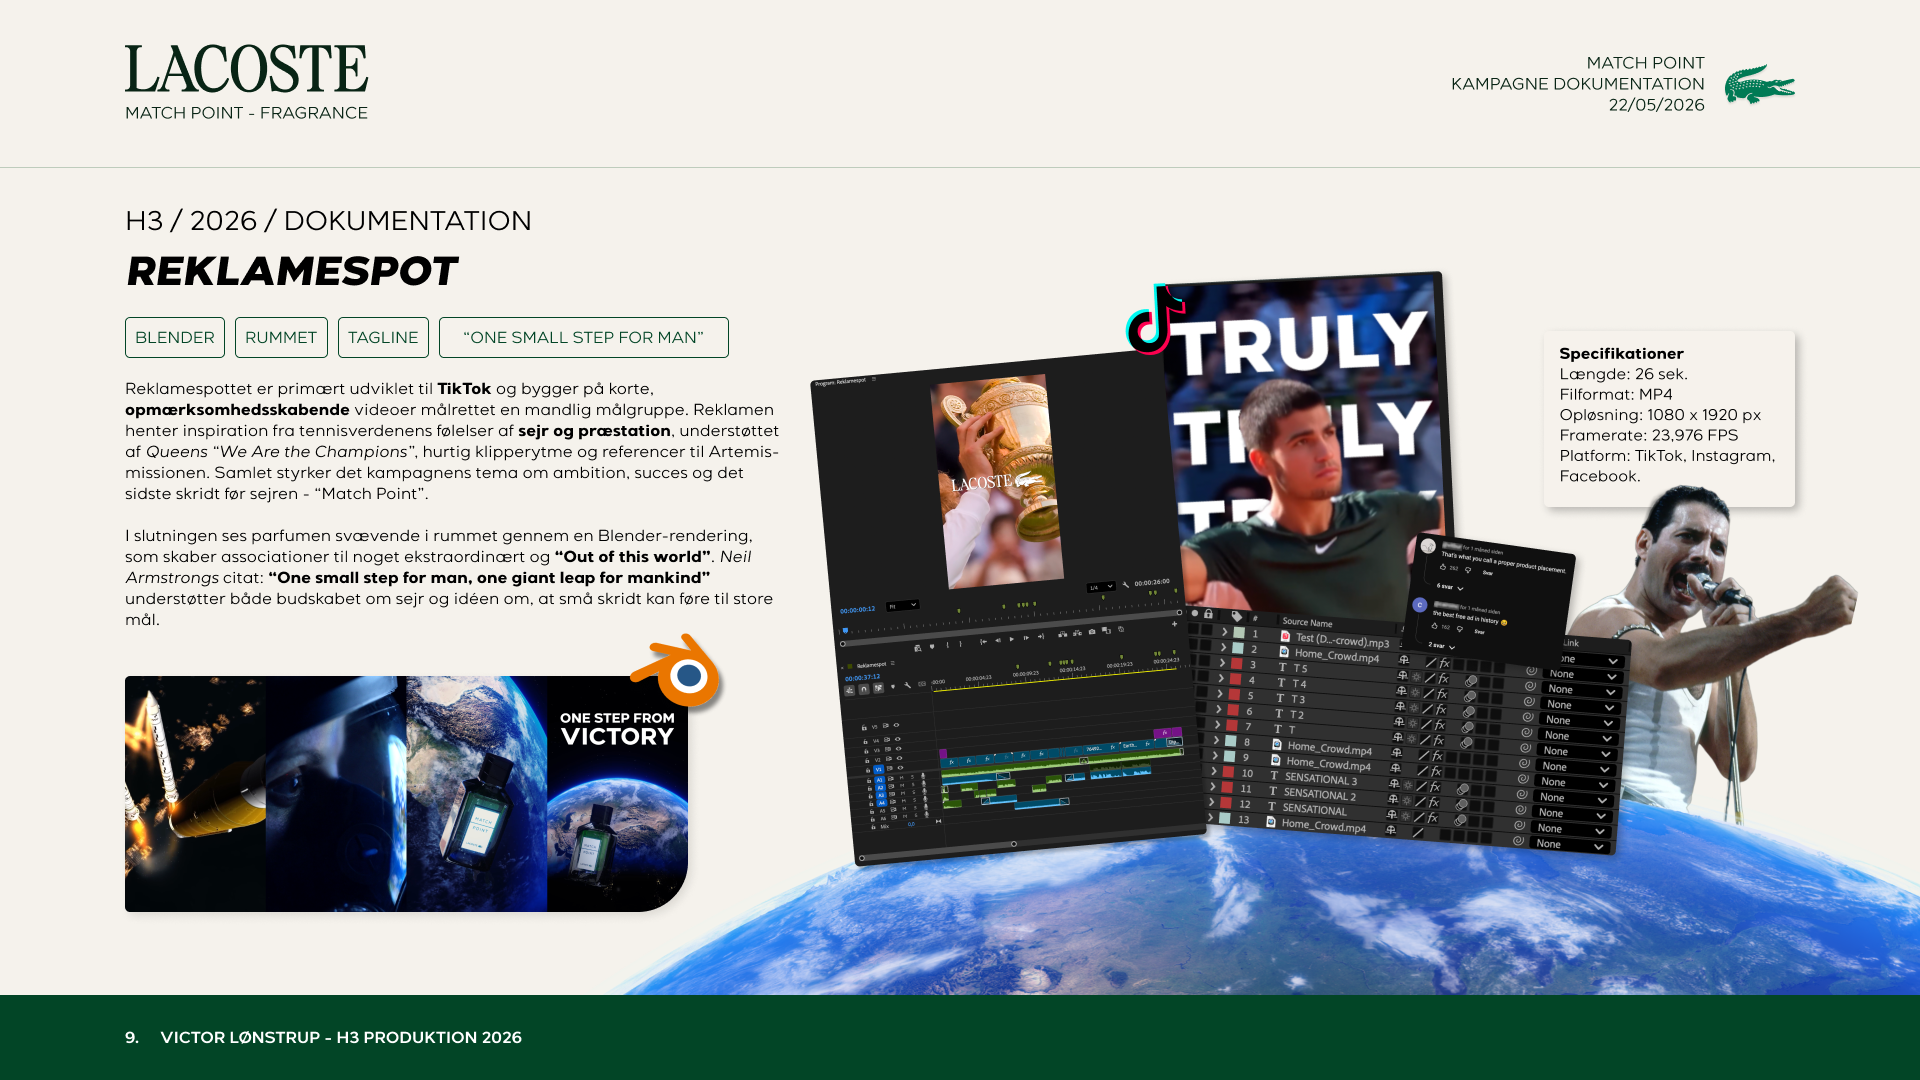
Task: Click the purple 'C' commenter avatar
Action: tap(1419, 605)
